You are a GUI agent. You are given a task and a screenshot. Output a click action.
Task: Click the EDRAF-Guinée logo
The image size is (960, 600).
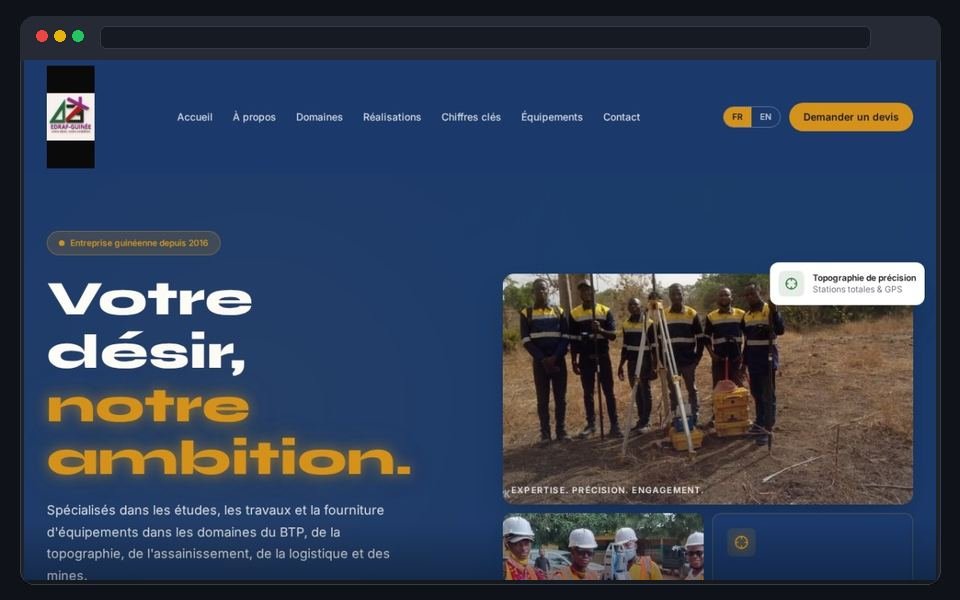click(70, 117)
